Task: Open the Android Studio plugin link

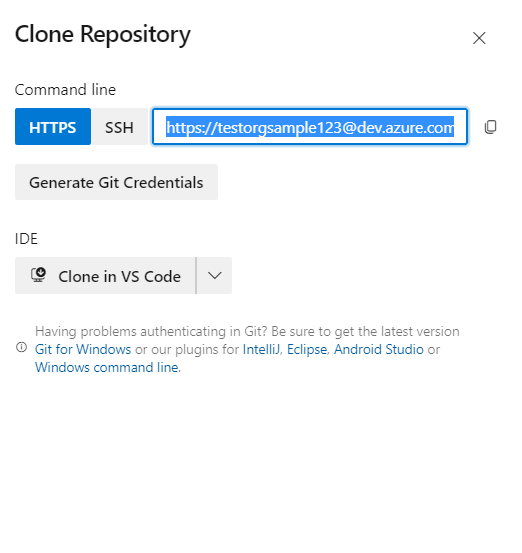Action: pyautogui.click(x=379, y=350)
